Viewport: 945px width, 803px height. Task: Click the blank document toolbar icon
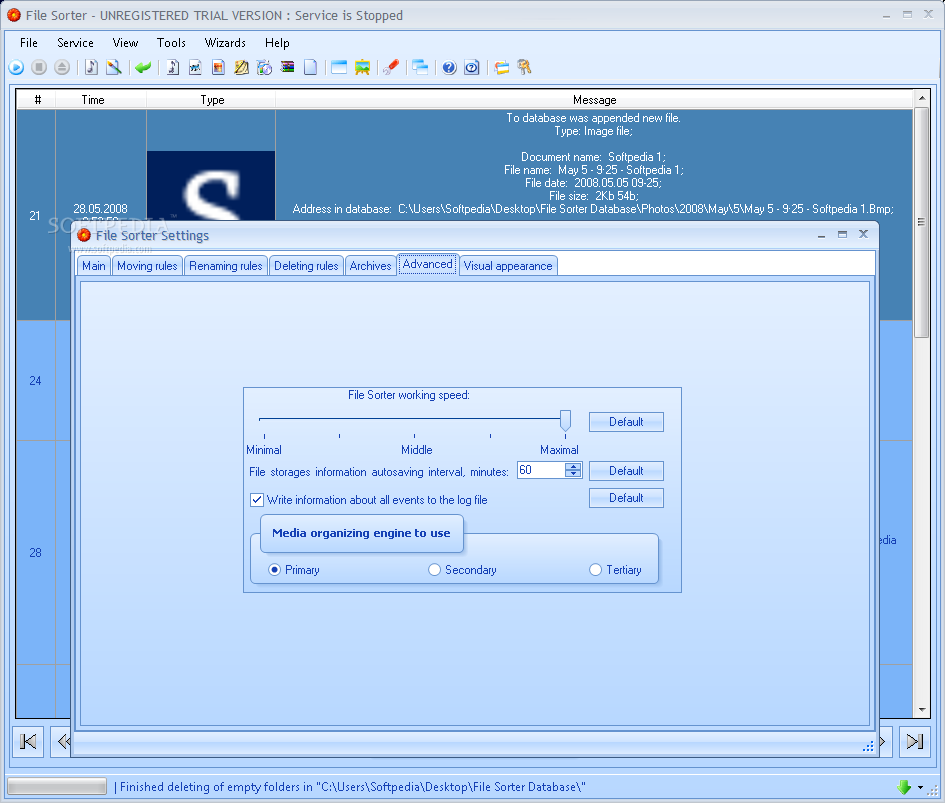point(310,68)
